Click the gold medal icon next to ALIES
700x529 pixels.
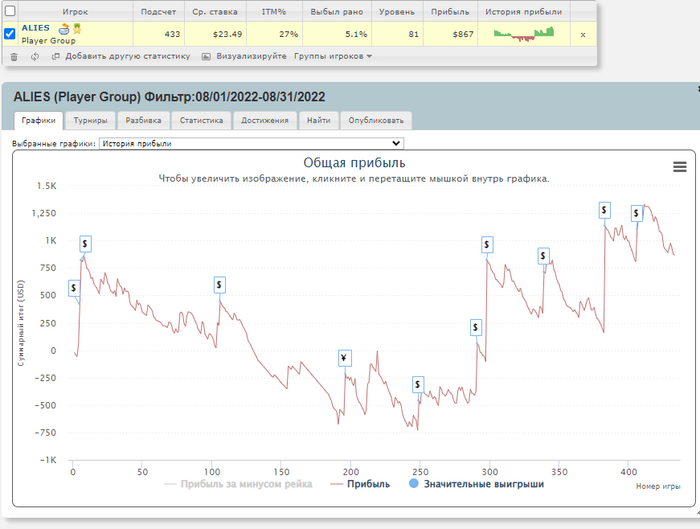coord(77,29)
